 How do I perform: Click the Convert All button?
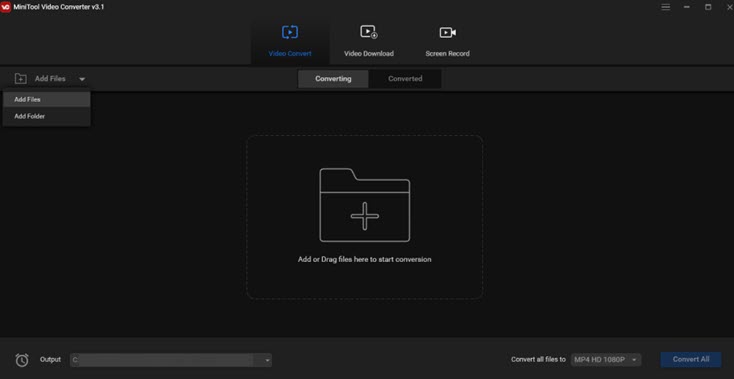click(691, 359)
